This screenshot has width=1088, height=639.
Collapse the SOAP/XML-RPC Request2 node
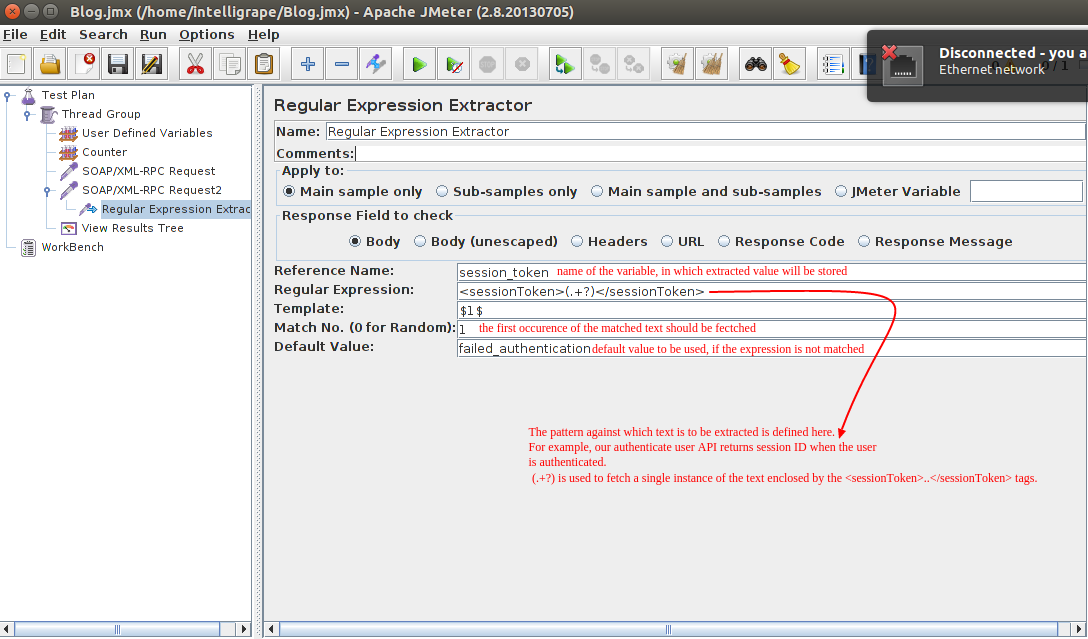[x=47, y=190]
